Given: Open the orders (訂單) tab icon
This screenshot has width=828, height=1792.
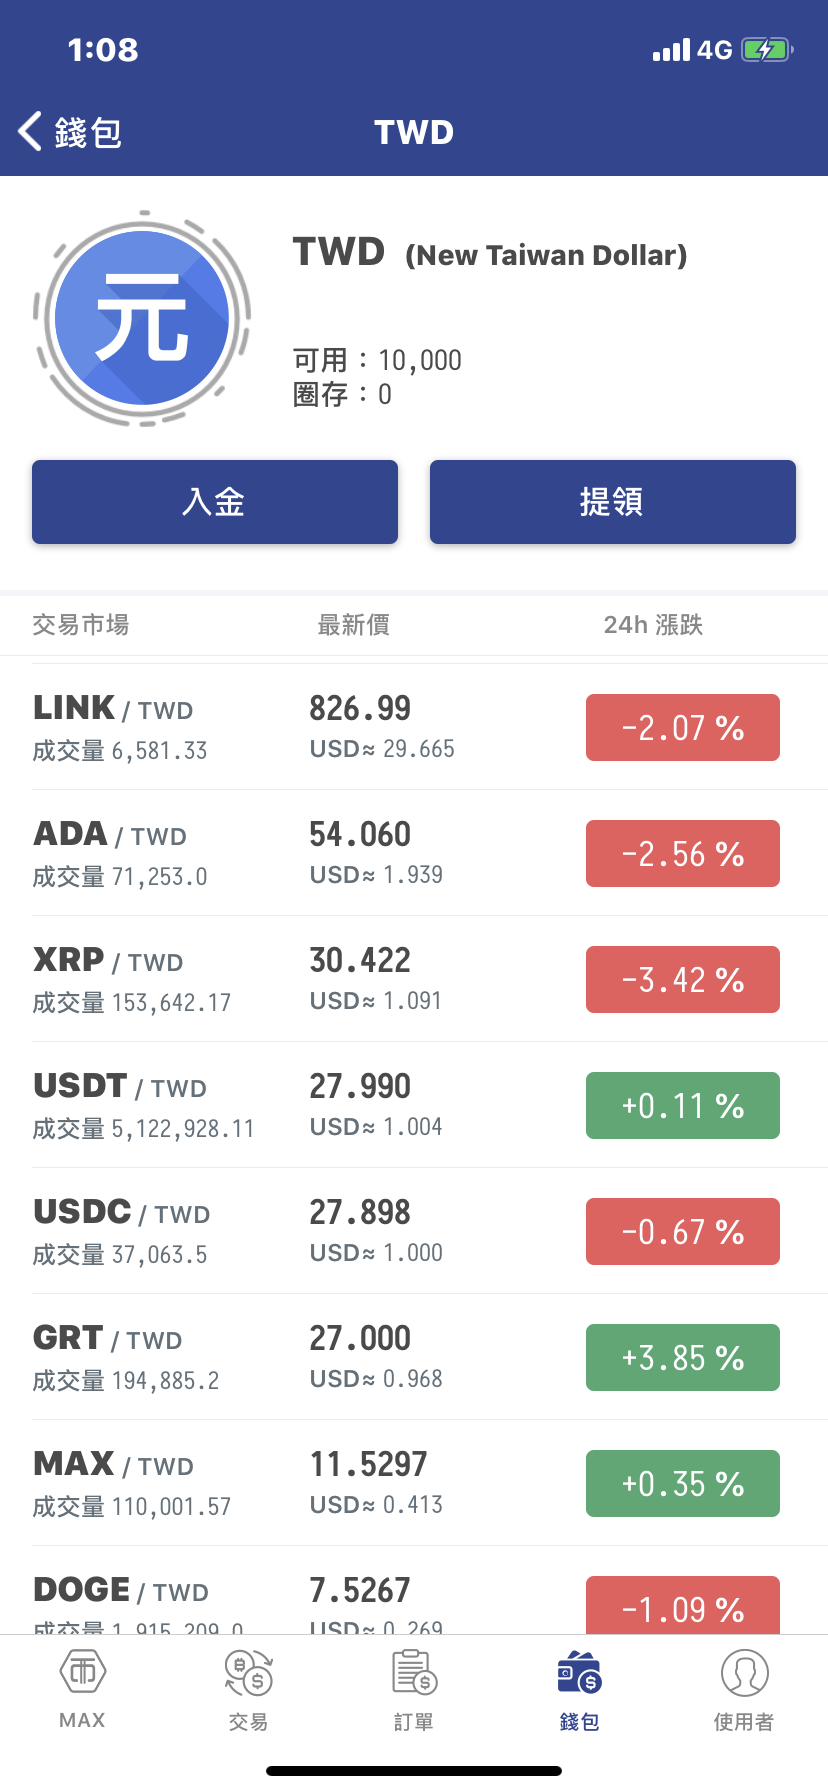Looking at the screenshot, I should tap(414, 1674).
